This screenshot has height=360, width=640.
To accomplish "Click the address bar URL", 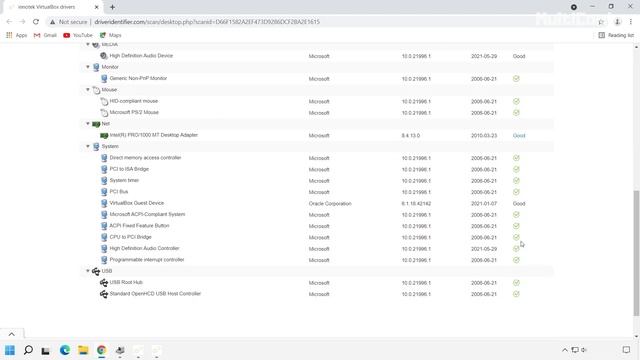I will [x=207, y=22].
